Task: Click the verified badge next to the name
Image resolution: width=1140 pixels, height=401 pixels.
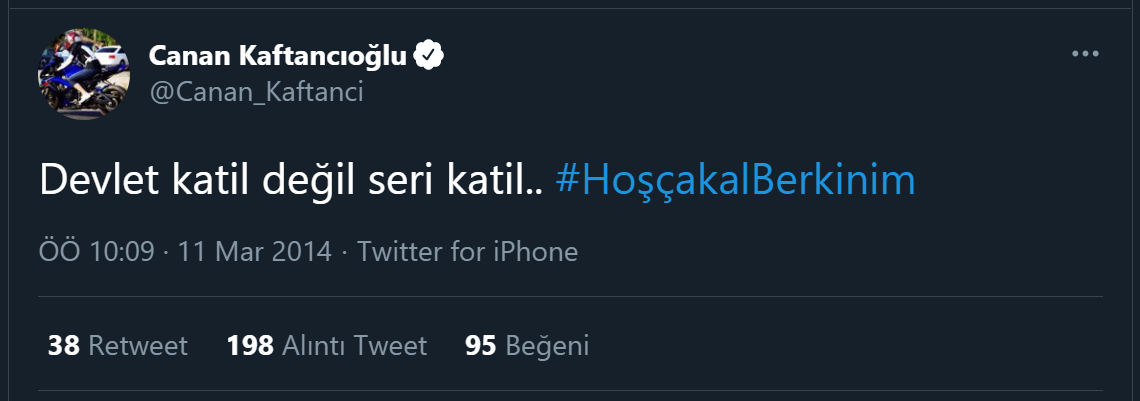Action: (429, 56)
